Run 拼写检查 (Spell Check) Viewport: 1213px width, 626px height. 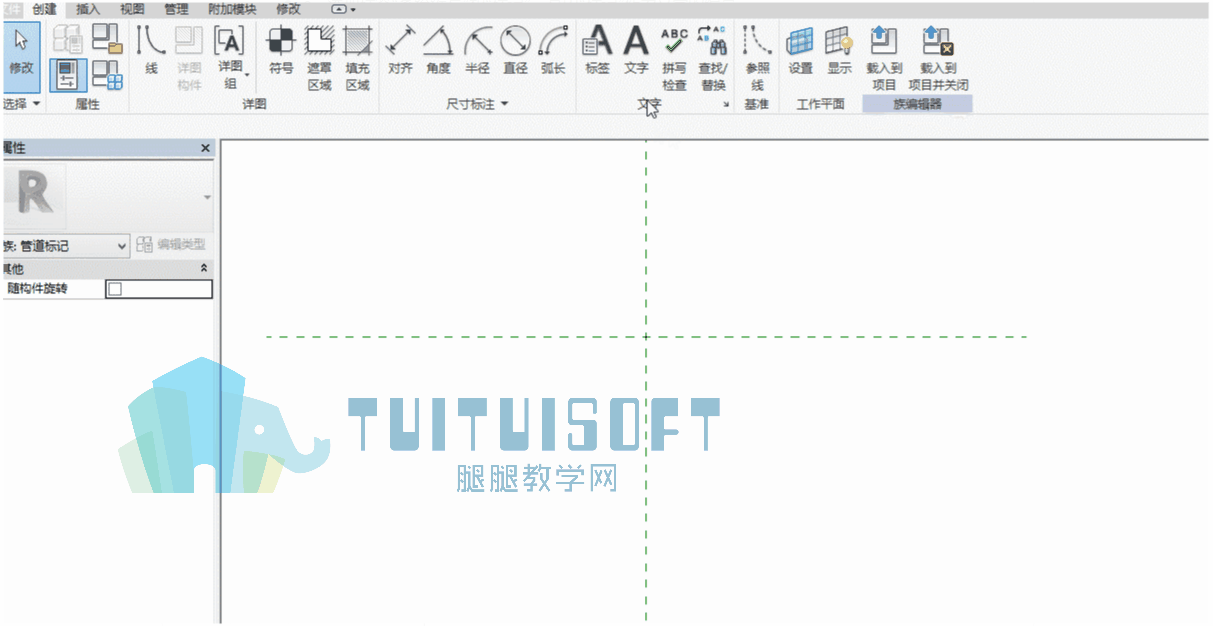coord(675,59)
